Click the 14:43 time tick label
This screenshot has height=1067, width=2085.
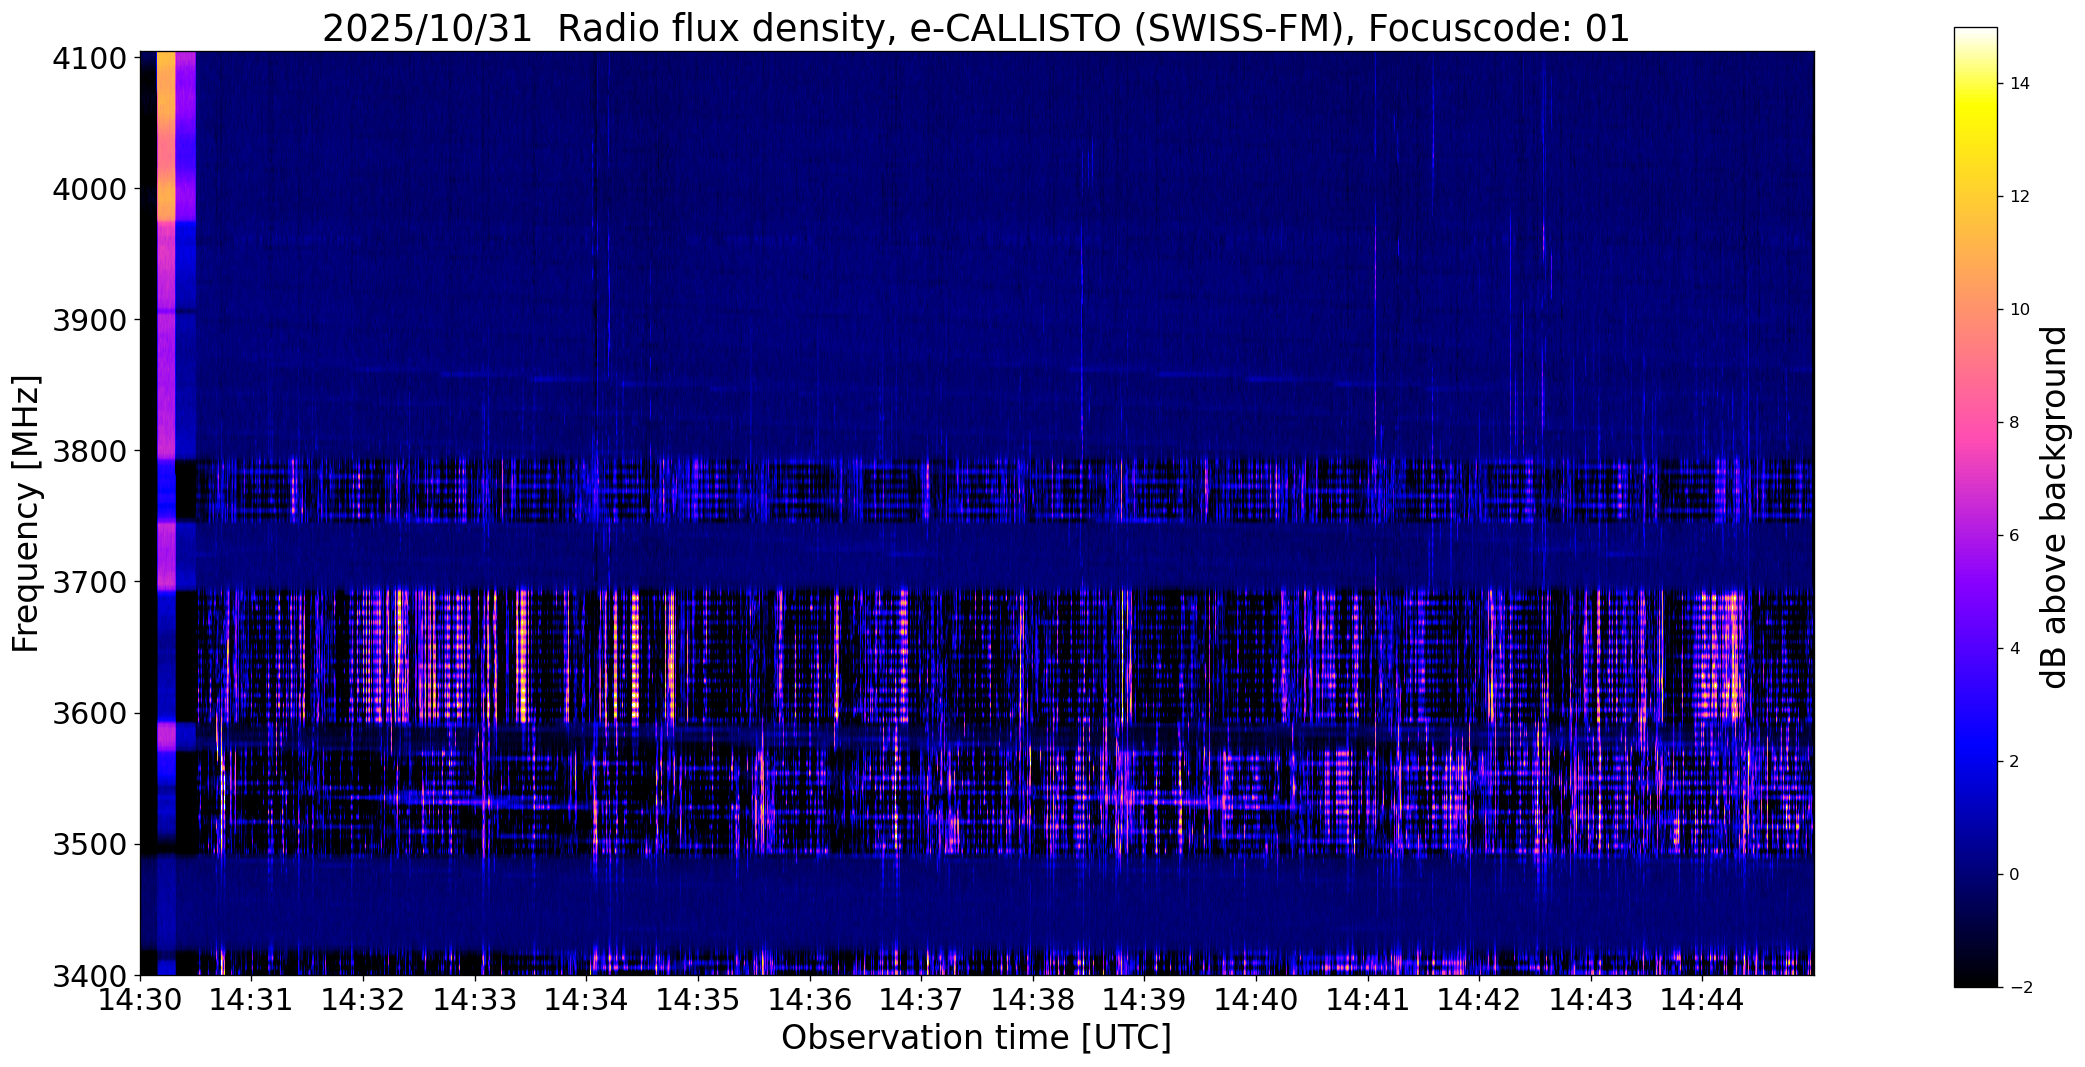click(x=1592, y=1000)
